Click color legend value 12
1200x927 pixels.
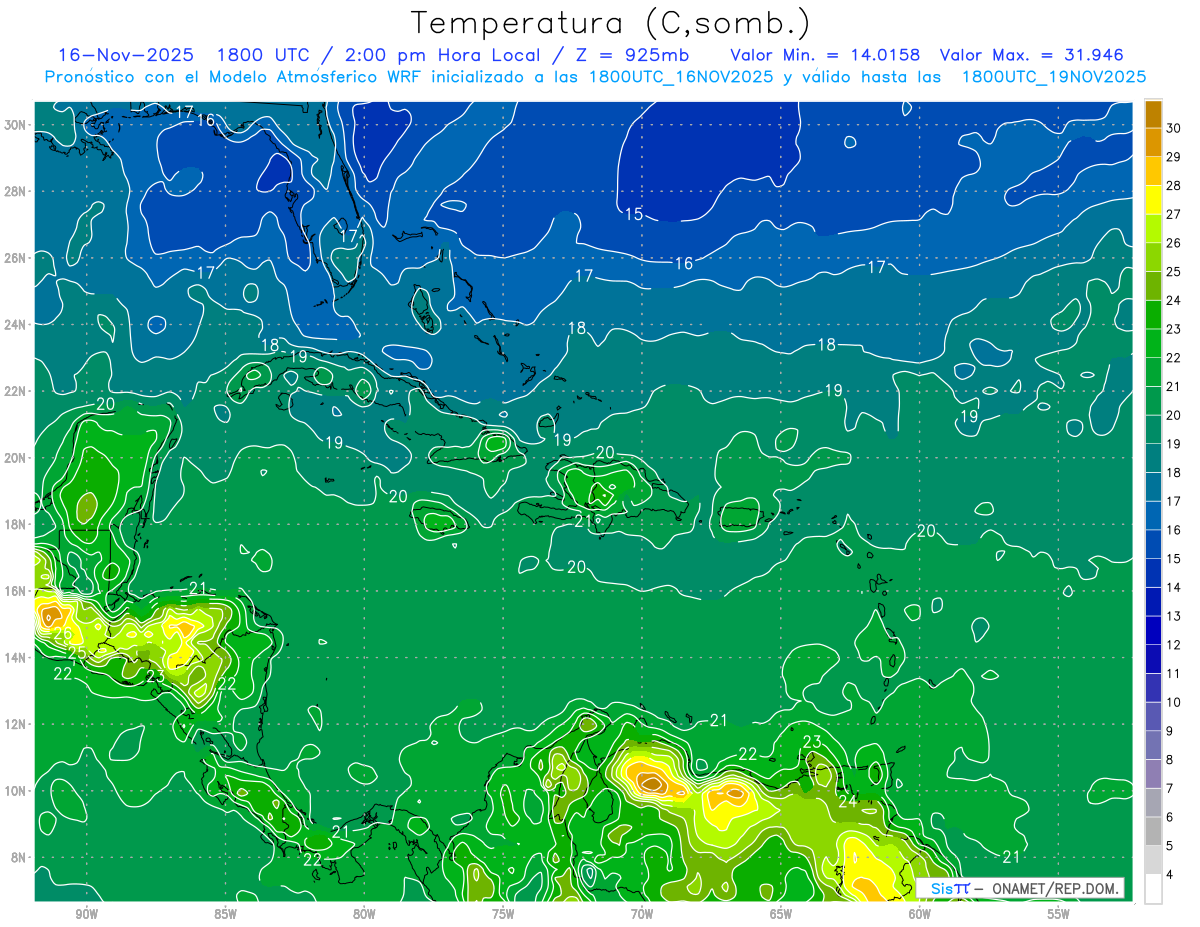click(1174, 645)
